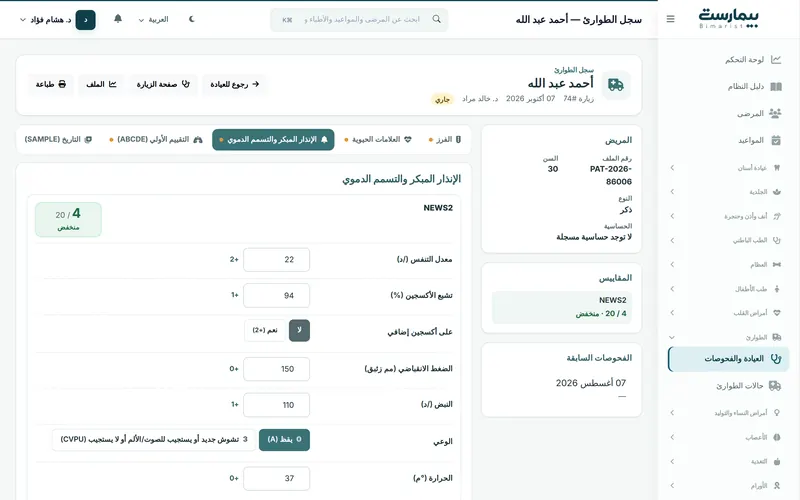
Task: Click the systolic pressure field showing 150
Action: tap(277, 369)
